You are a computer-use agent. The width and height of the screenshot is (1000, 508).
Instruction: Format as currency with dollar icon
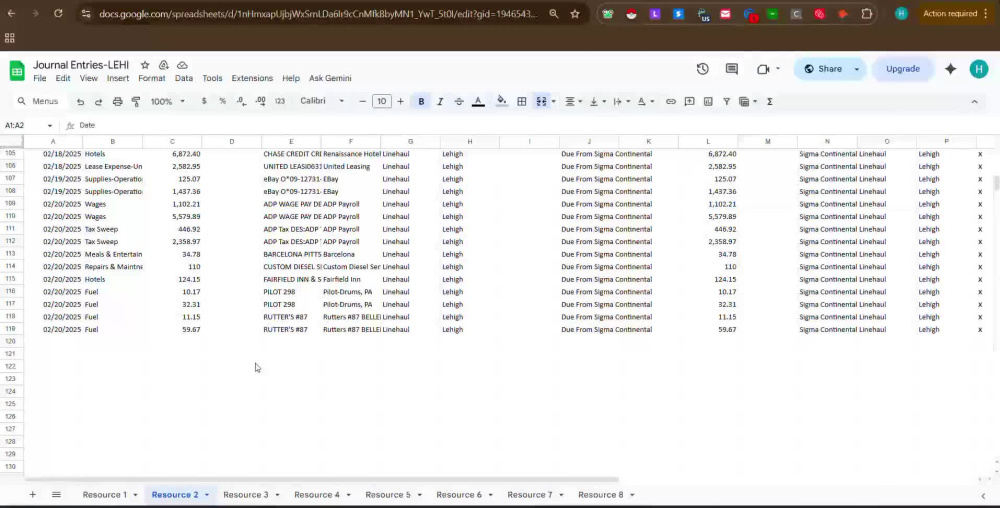[204, 101]
